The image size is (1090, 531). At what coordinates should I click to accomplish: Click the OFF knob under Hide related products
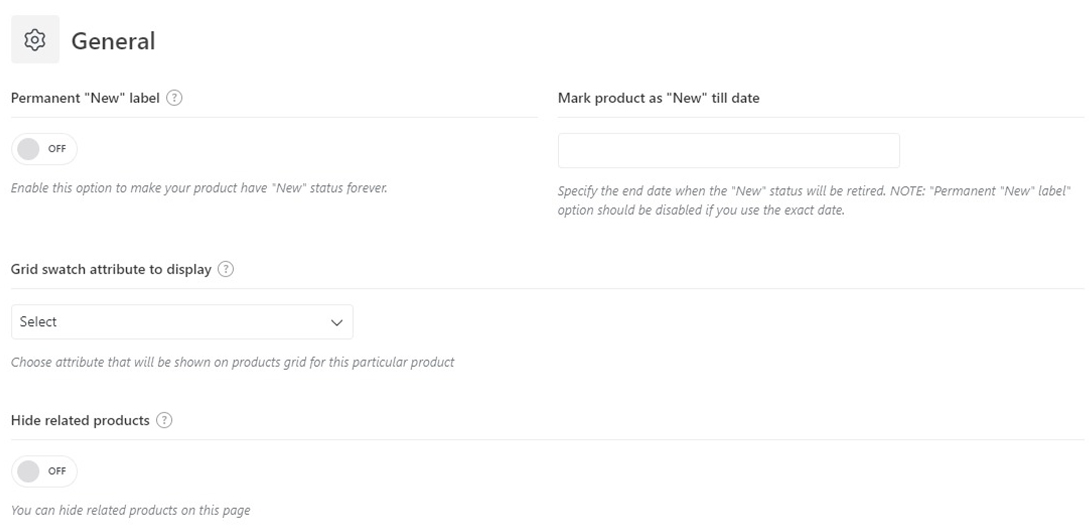[29, 471]
